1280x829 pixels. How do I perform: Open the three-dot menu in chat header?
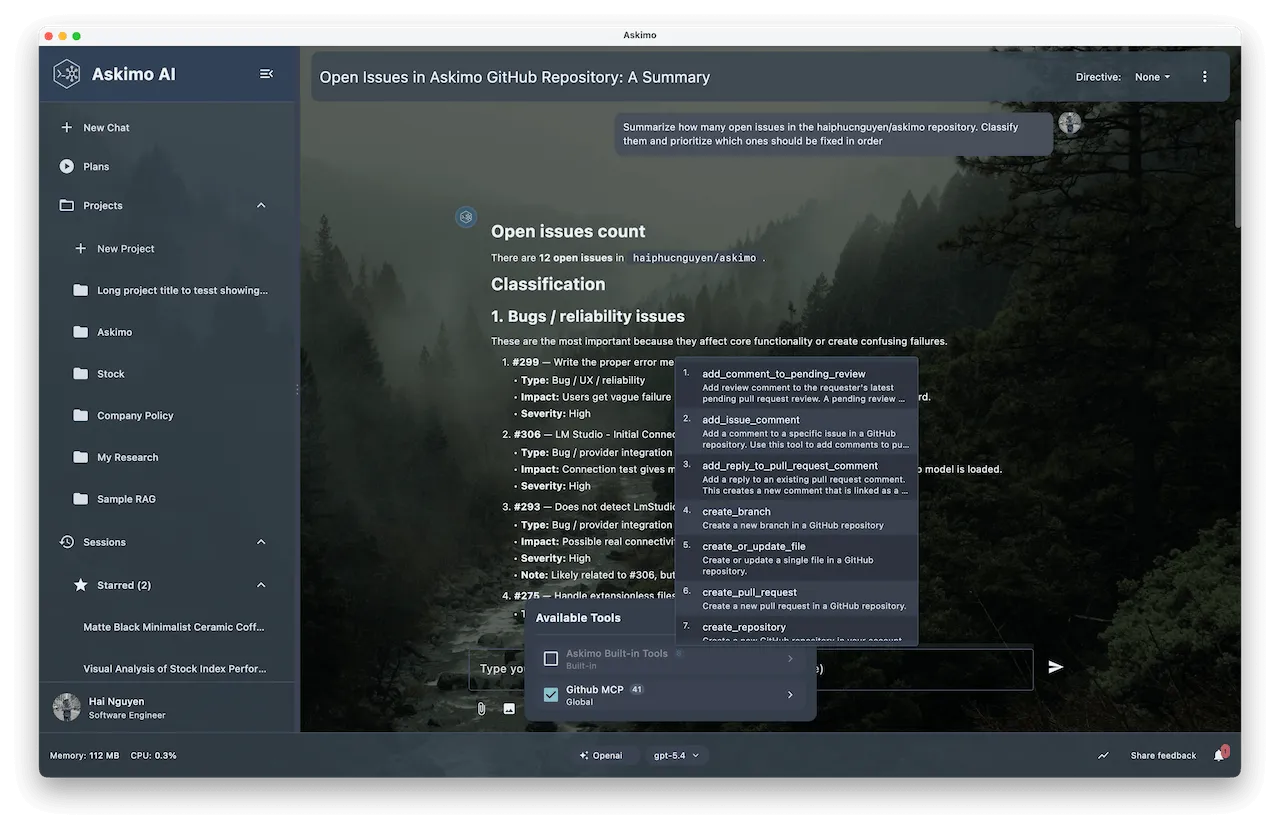[x=1204, y=77]
